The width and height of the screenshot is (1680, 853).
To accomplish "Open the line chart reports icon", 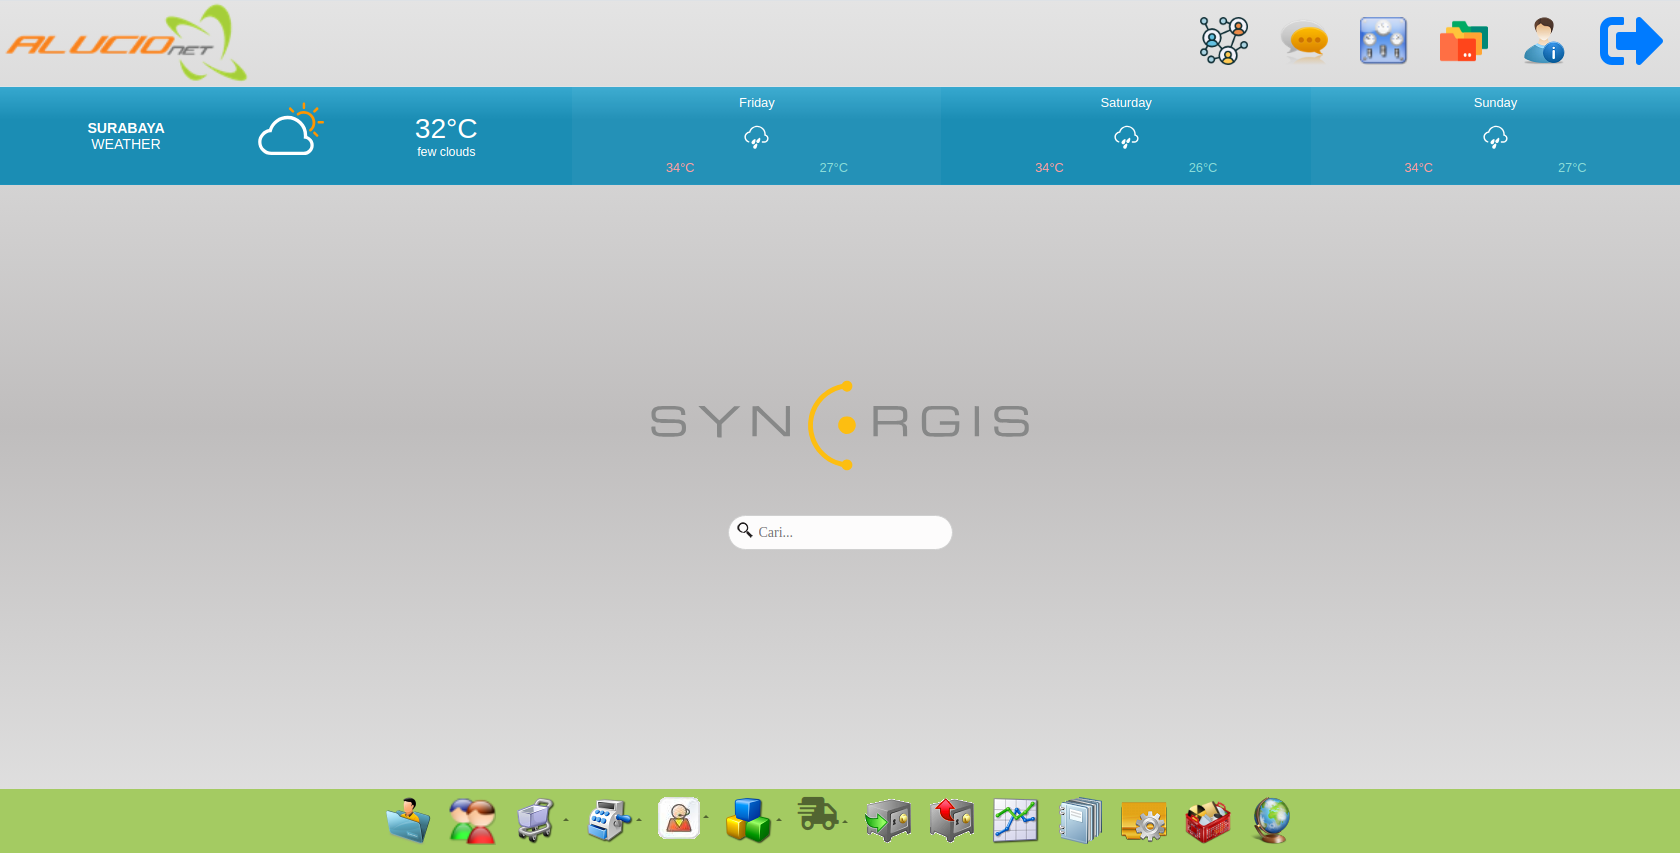I will 1015,820.
